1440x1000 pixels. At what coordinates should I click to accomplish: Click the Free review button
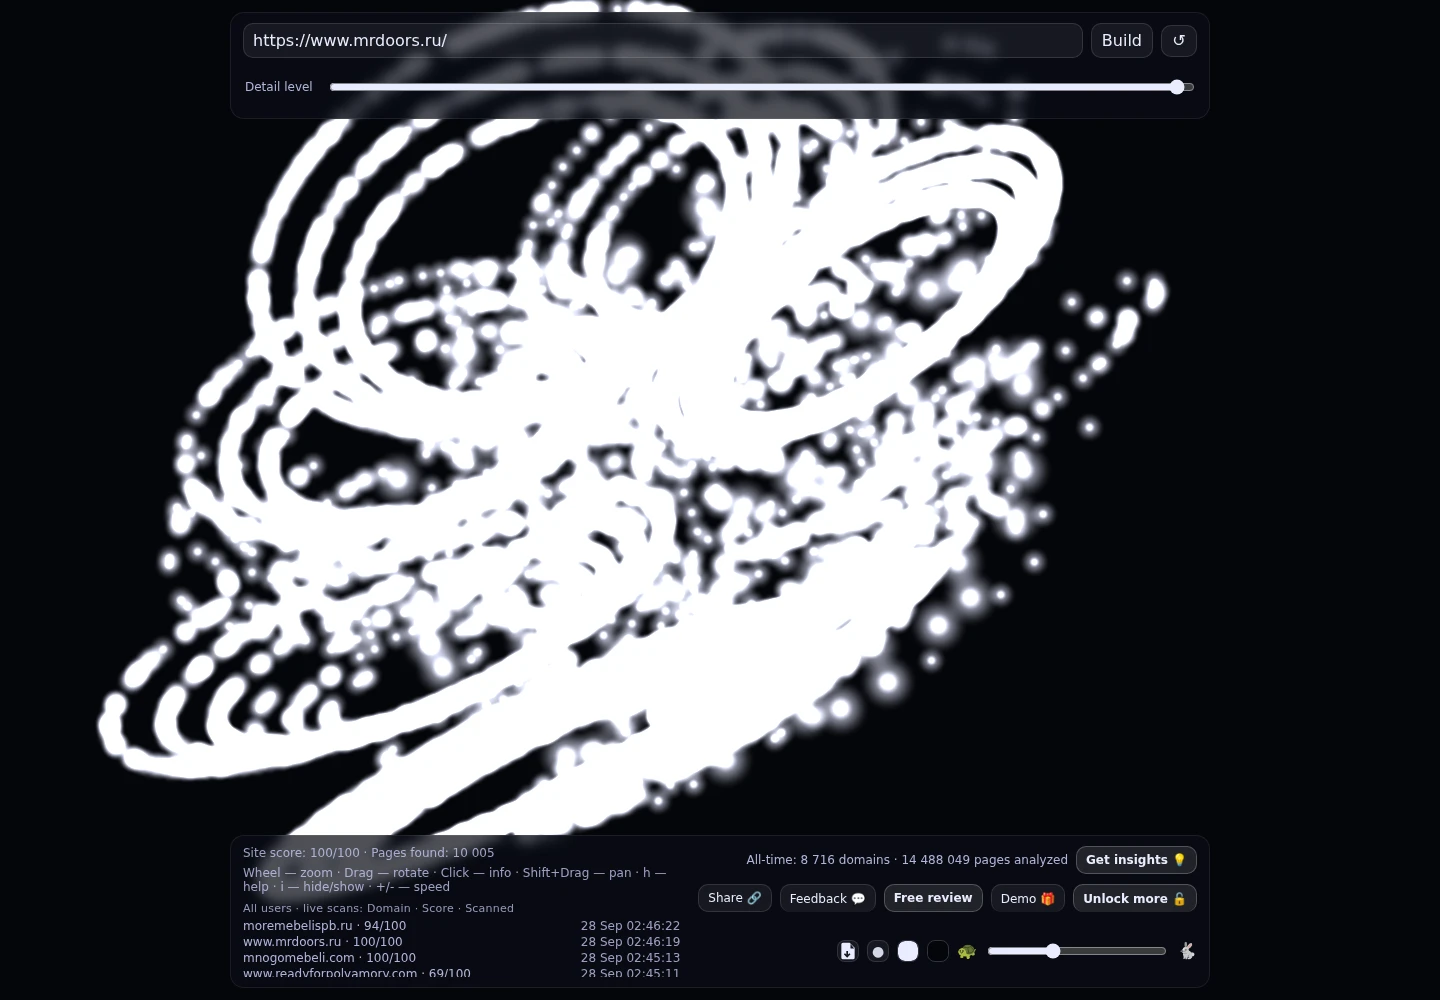click(x=933, y=898)
